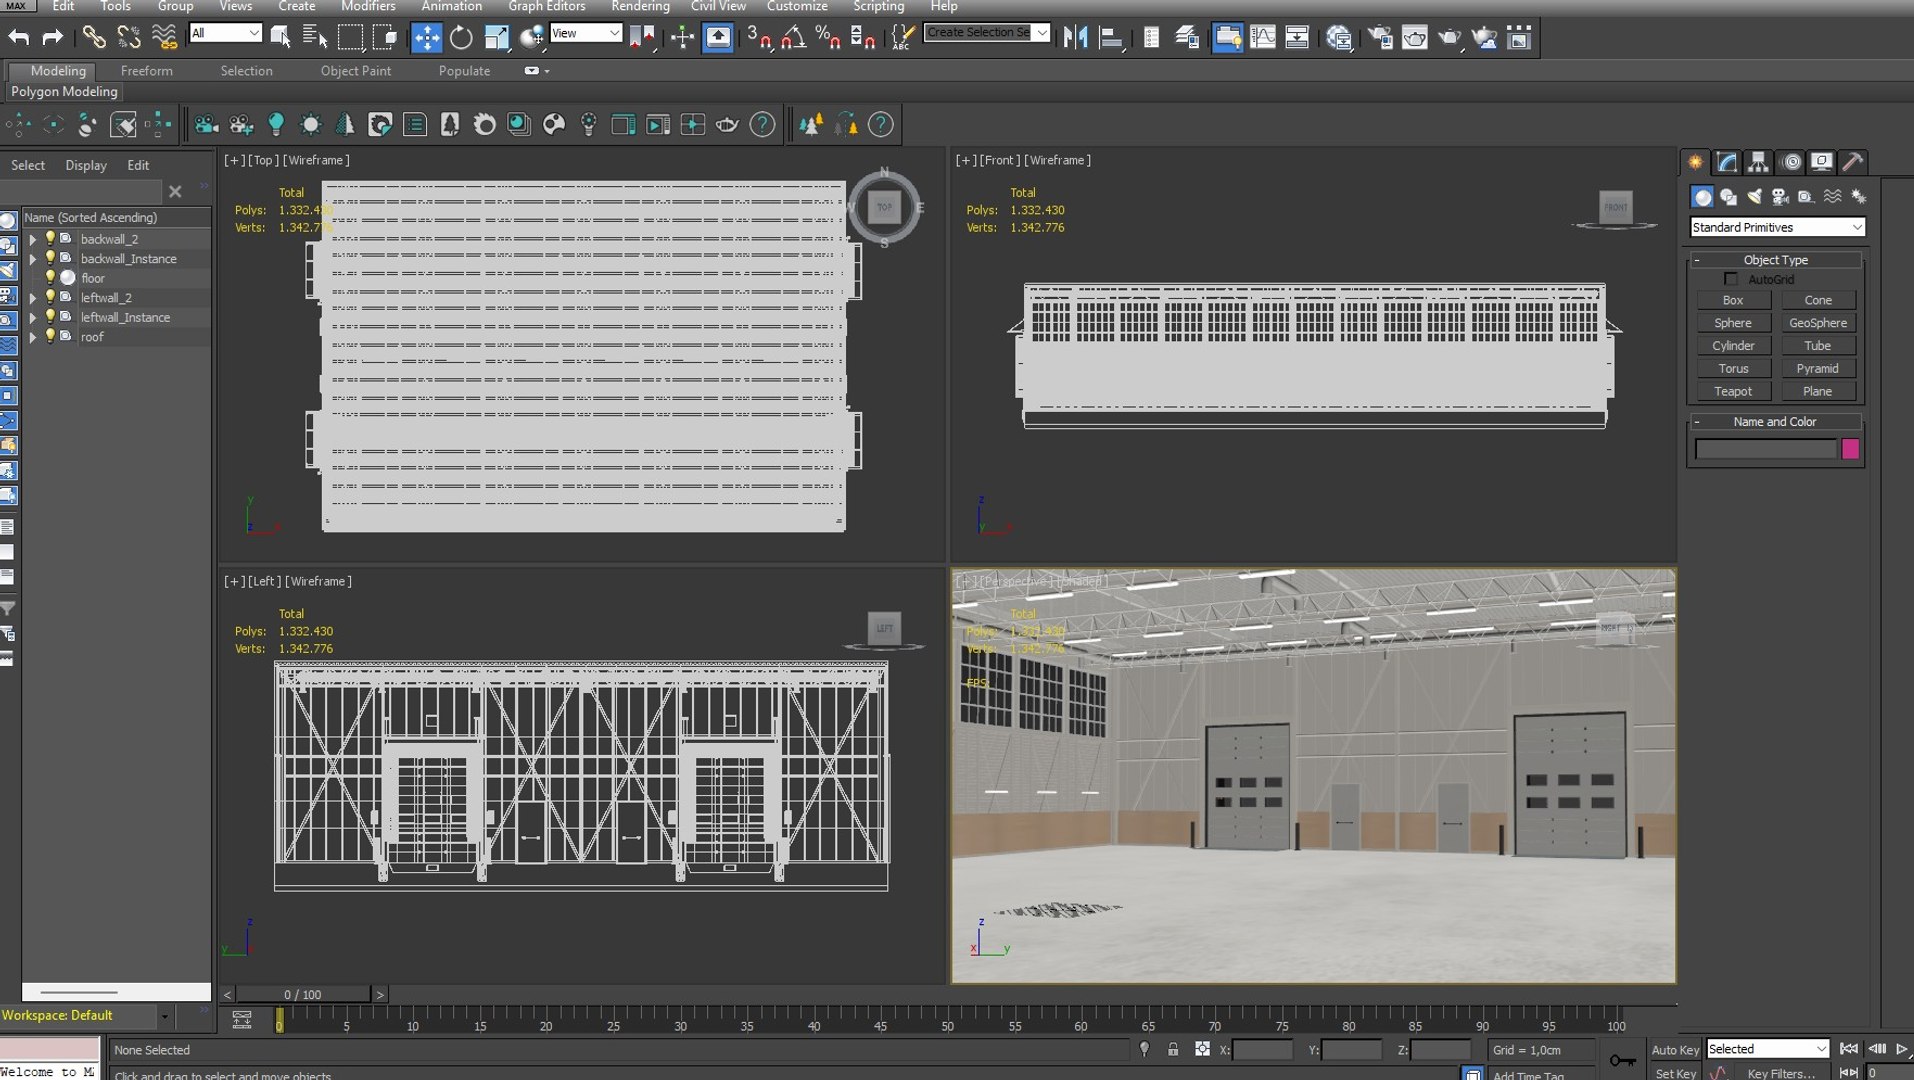Toggle visibility bulb of leftwall_Instance

[x=50, y=316]
